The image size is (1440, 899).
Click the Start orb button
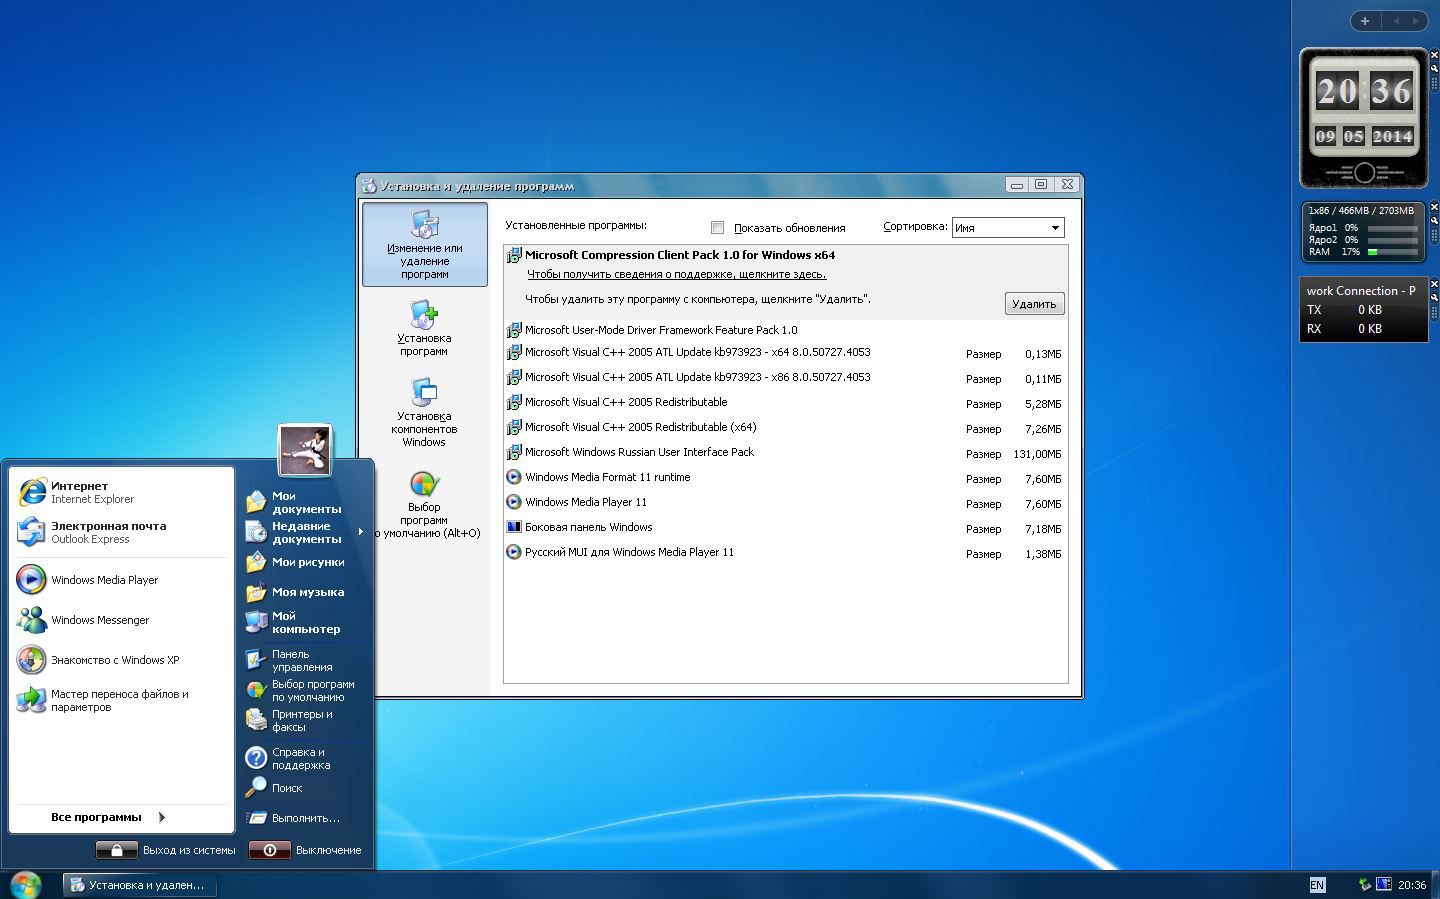pyautogui.click(x=25, y=884)
